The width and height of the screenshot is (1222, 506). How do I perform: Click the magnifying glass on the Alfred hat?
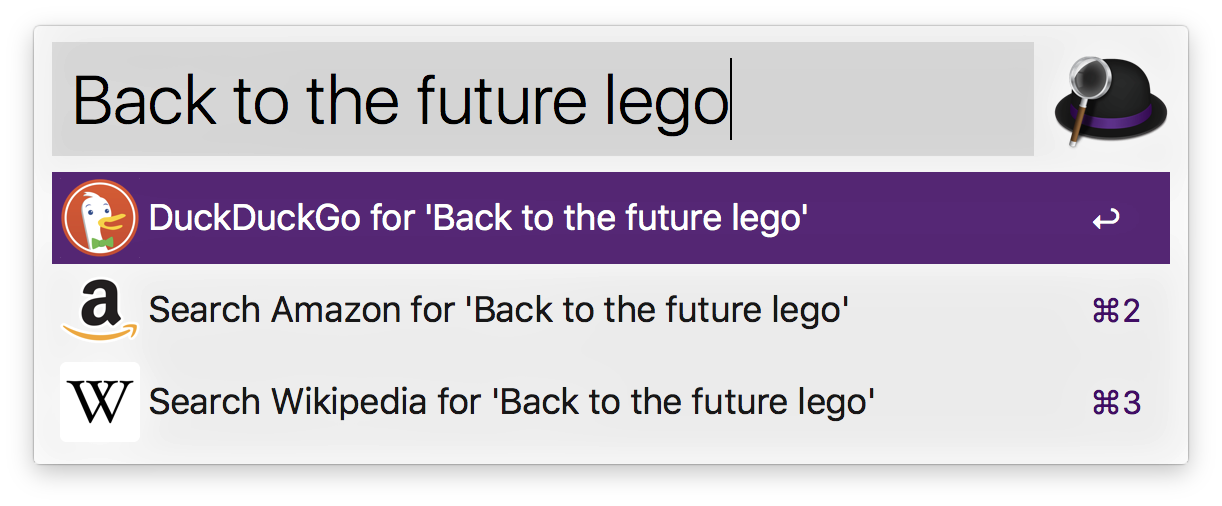(1084, 88)
